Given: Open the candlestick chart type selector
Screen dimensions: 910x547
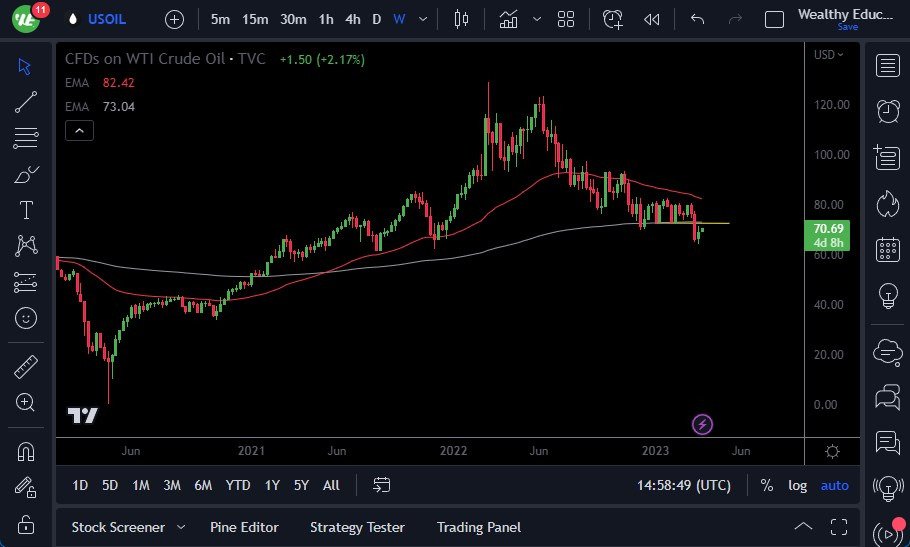Looking at the screenshot, I should pyautogui.click(x=461, y=19).
